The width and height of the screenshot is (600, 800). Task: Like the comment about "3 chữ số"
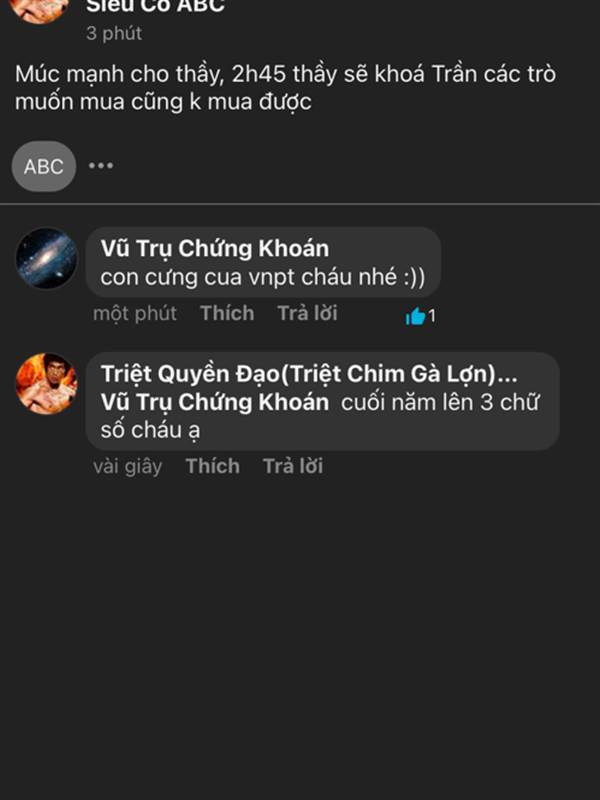(213, 466)
